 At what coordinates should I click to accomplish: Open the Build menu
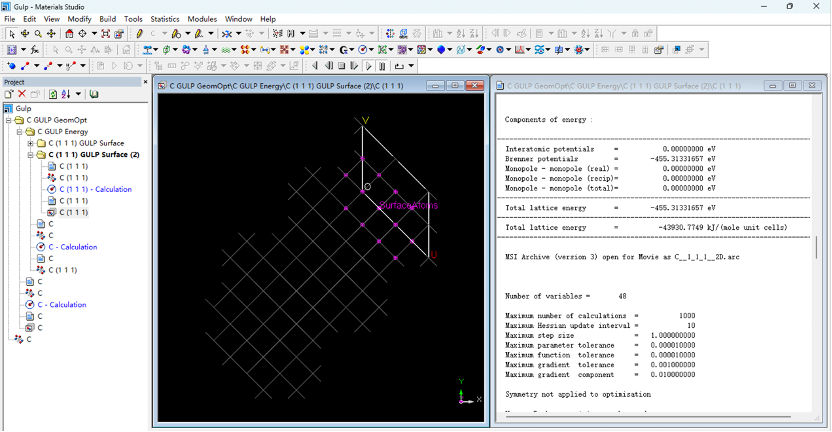[x=108, y=19]
